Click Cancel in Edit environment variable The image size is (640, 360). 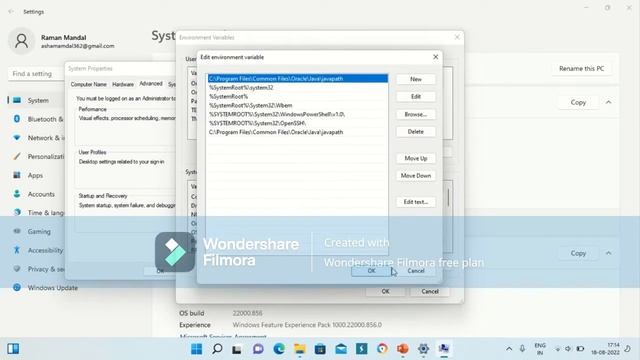tap(416, 271)
